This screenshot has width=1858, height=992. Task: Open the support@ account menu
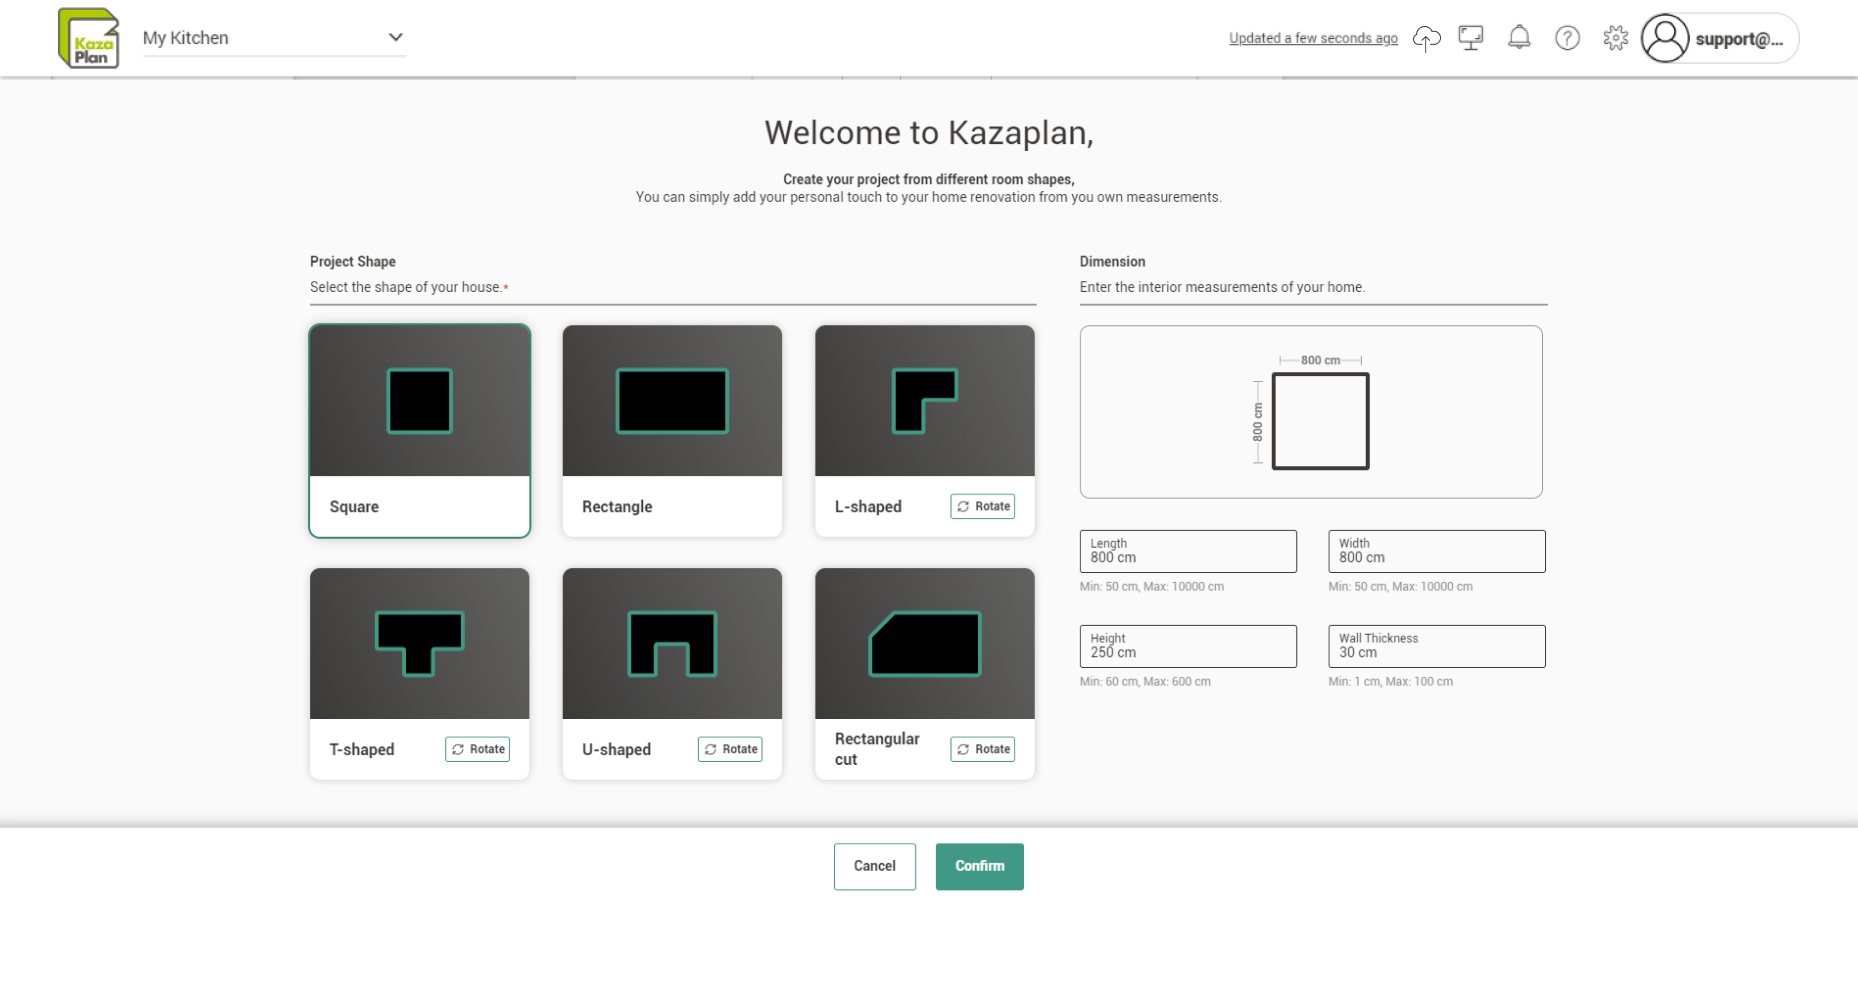click(1720, 38)
